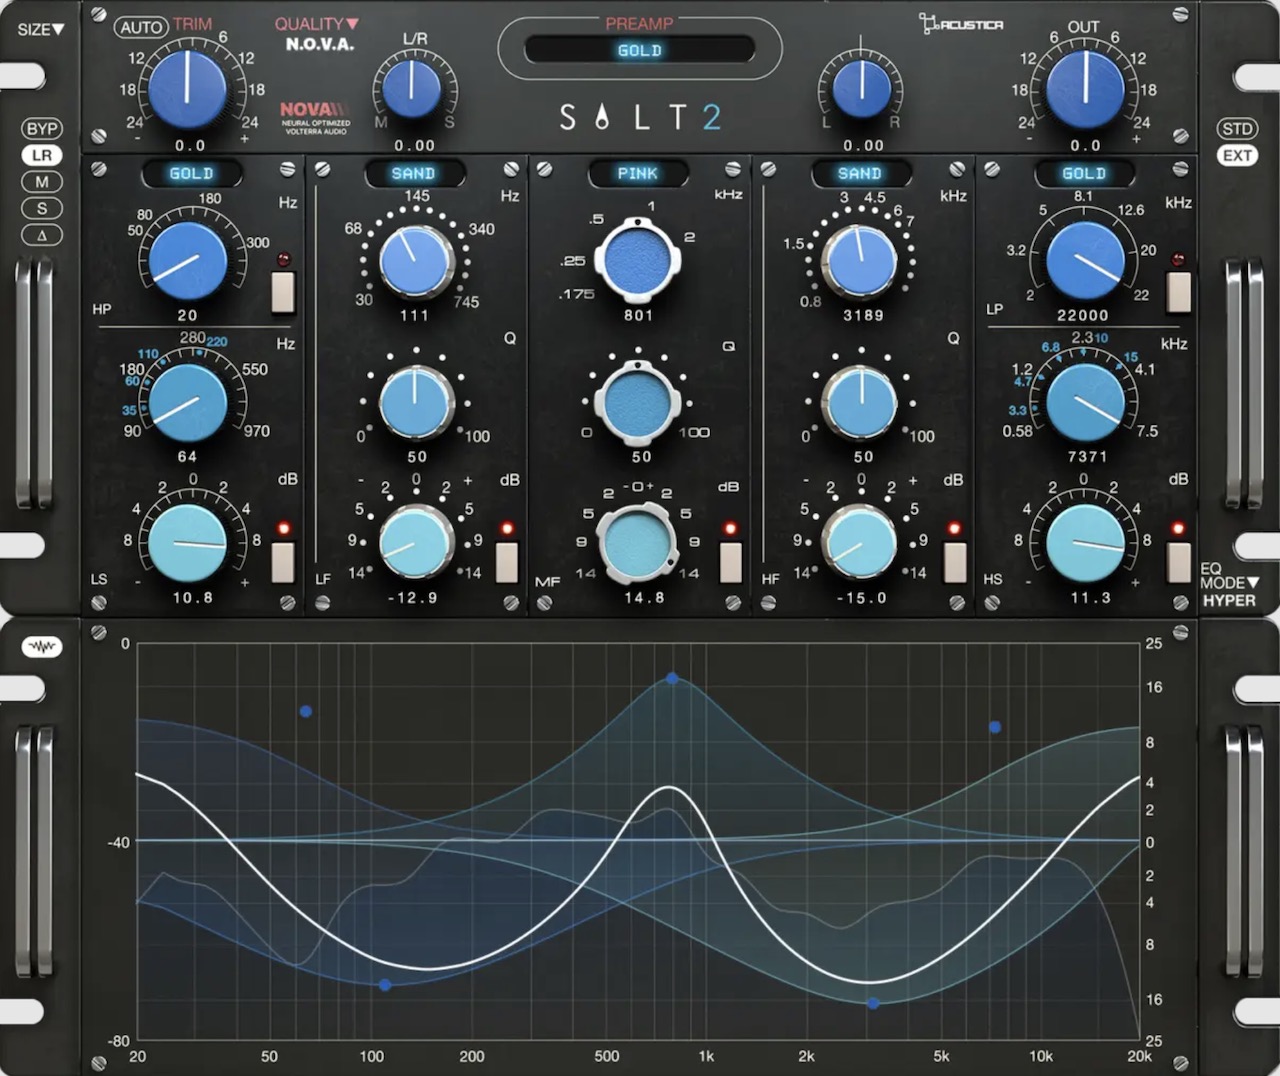
Task: Click the OUT value readout 0.0
Action: 1086,146
